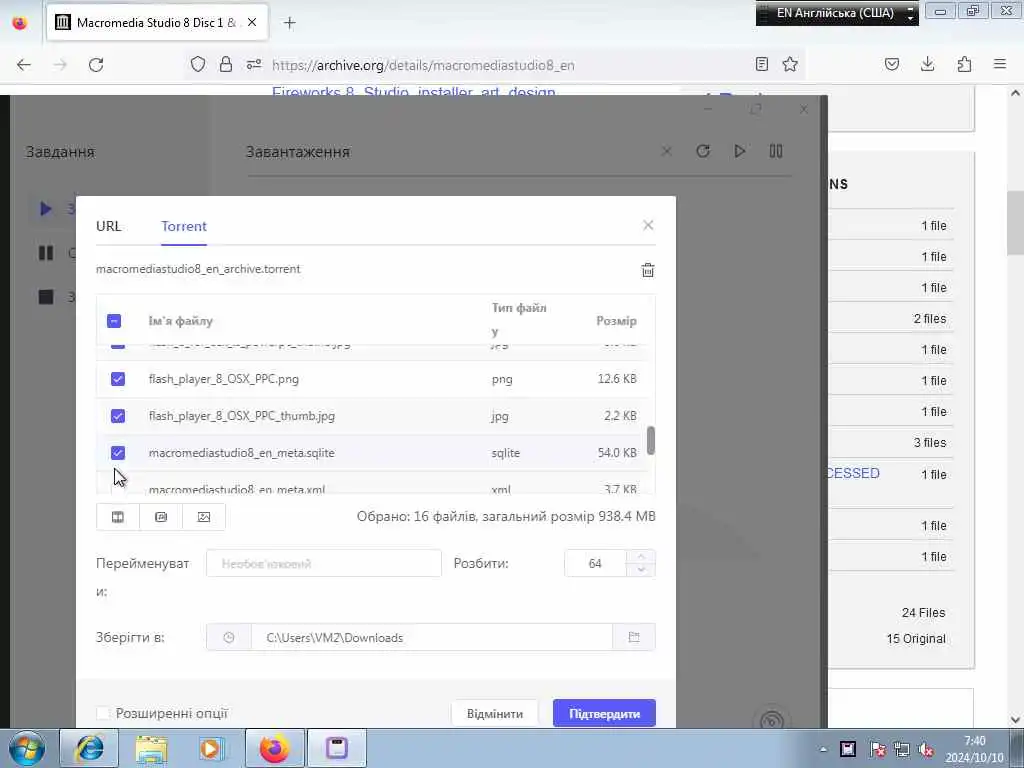1024x768 pixels.
Task: Delete the selected torrent file with trash icon
Action: 647,270
